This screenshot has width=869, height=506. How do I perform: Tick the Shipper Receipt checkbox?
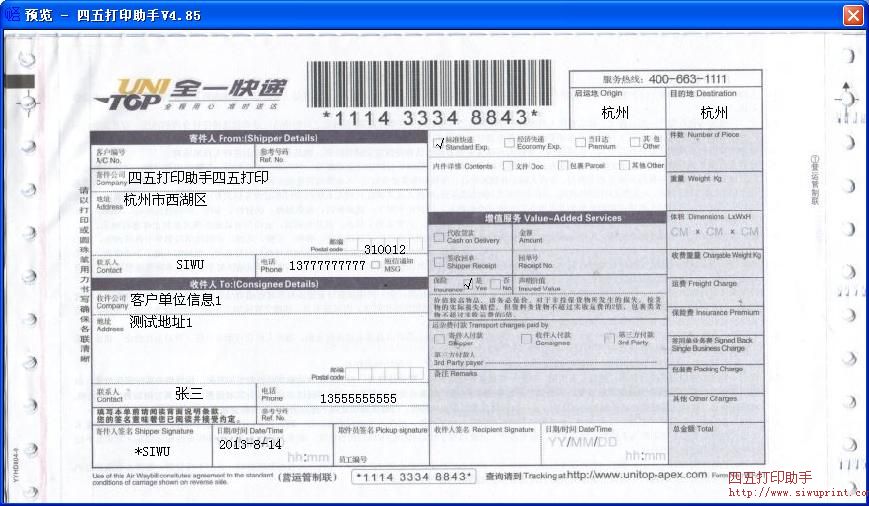tap(439, 261)
